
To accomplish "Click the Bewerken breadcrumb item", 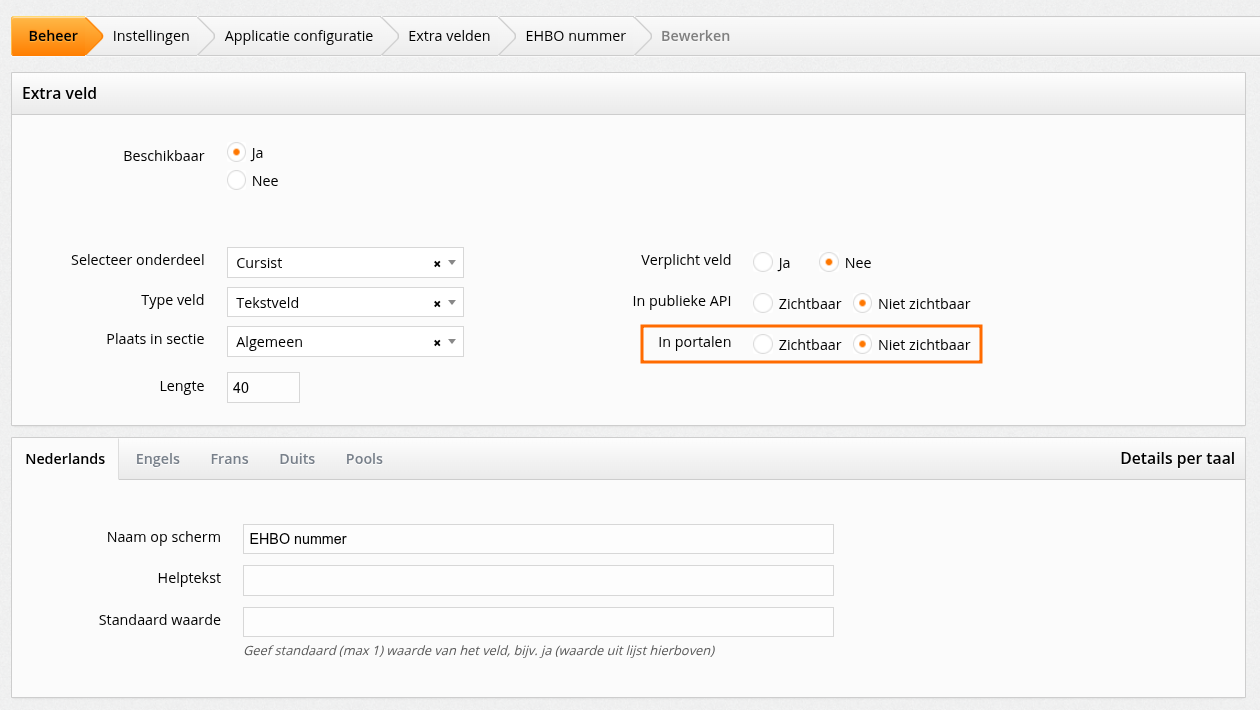I will [696, 36].
